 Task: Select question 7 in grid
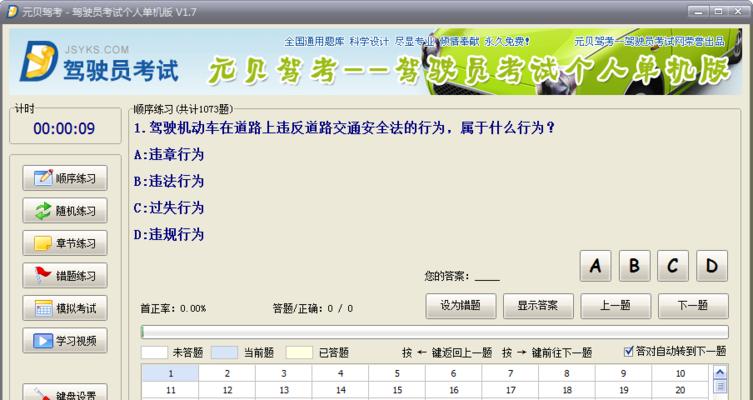coord(510,373)
